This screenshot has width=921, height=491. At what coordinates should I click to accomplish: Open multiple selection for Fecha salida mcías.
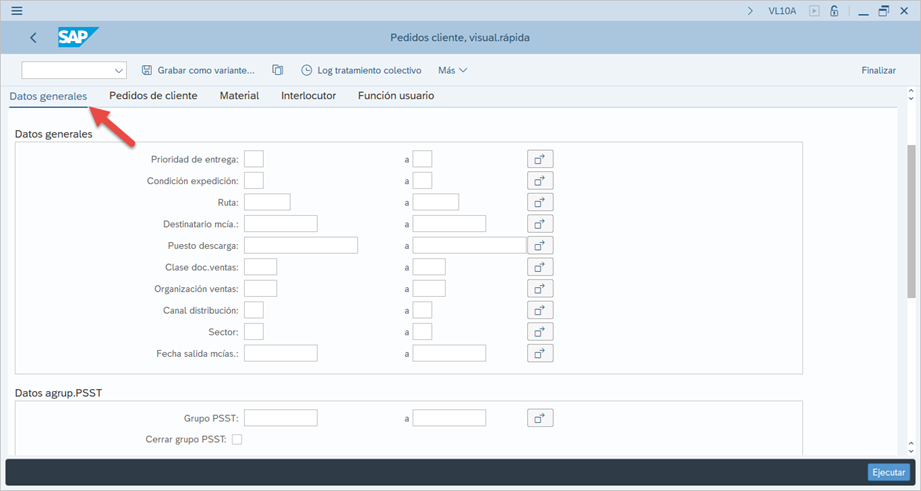point(540,353)
